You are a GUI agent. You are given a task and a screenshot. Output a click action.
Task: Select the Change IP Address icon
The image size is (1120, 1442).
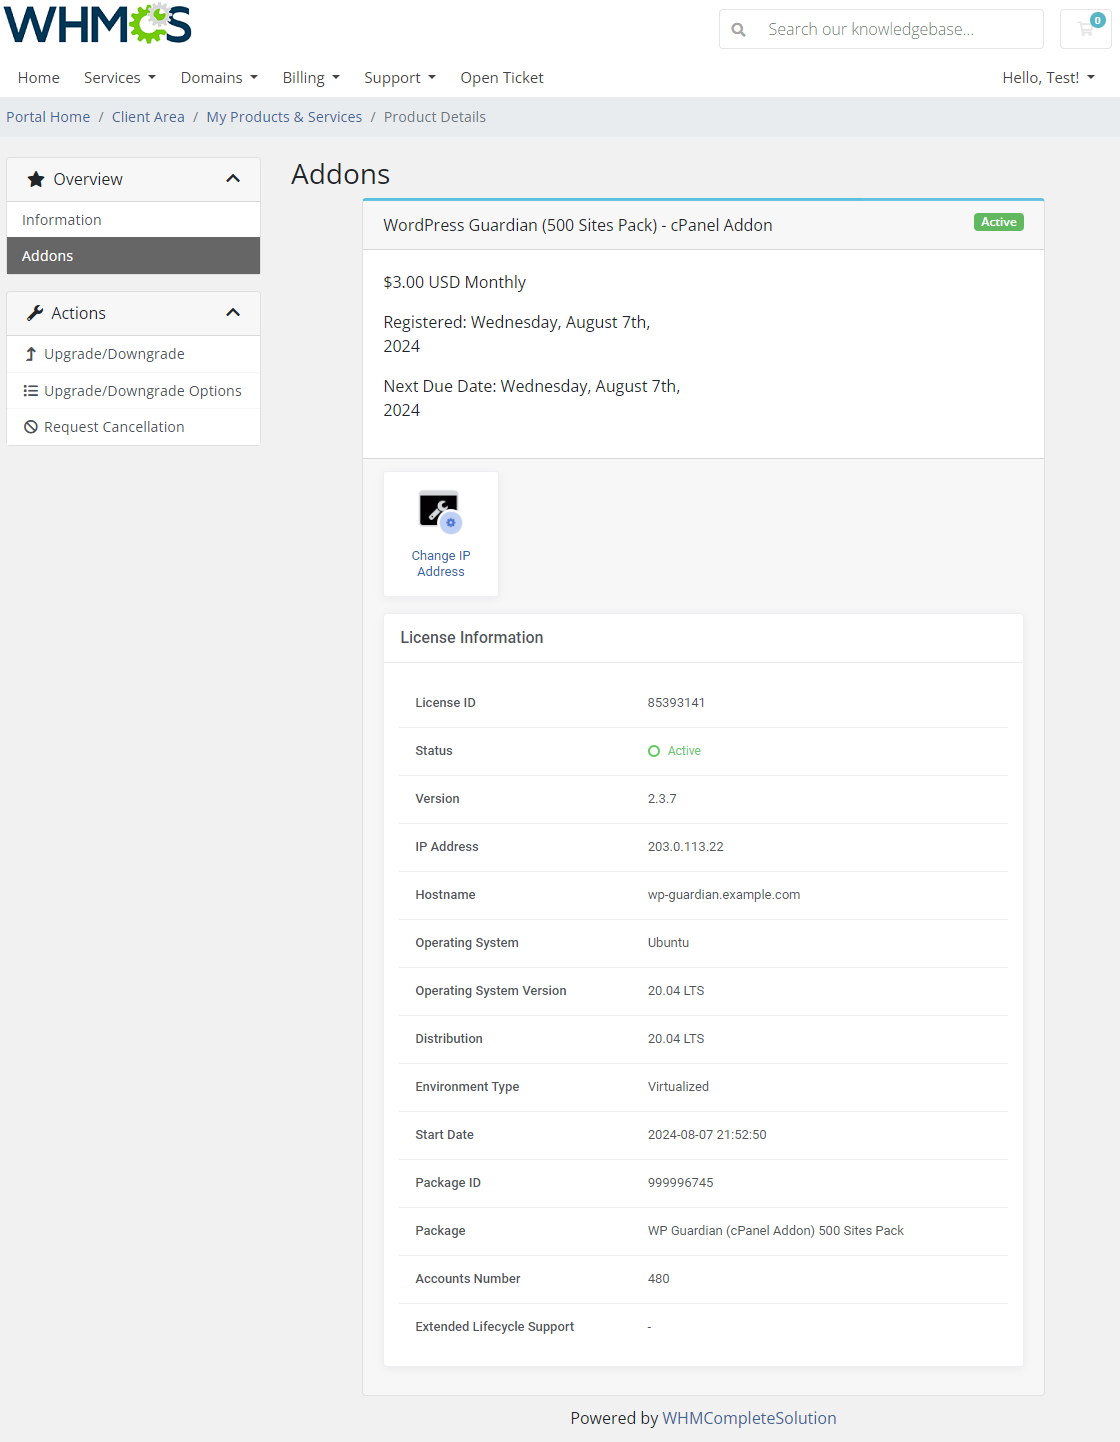(x=440, y=510)
